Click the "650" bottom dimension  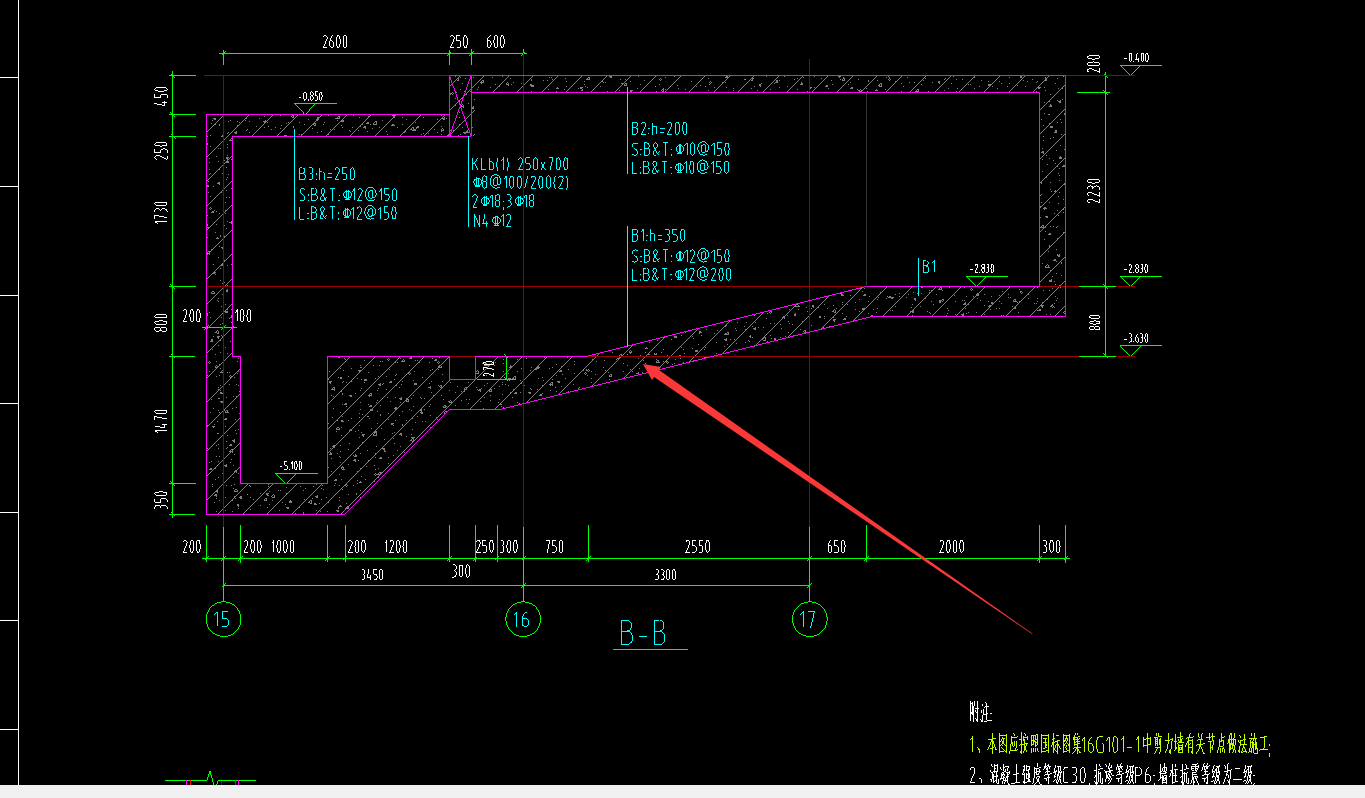pyautogui.click(x=837, y=547)
